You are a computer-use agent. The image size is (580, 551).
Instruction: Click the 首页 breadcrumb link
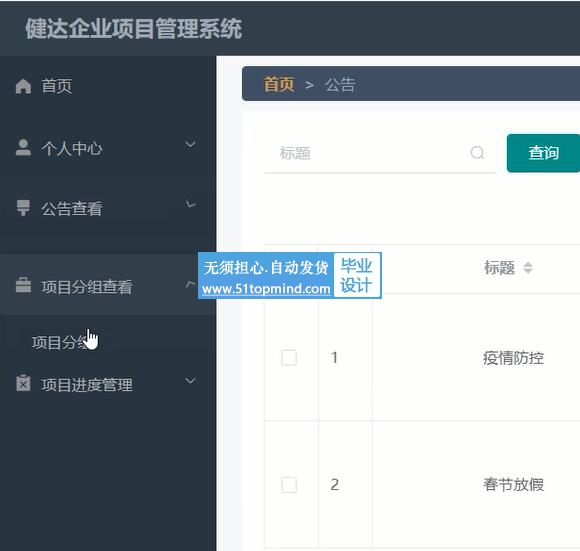pos(279,84)
